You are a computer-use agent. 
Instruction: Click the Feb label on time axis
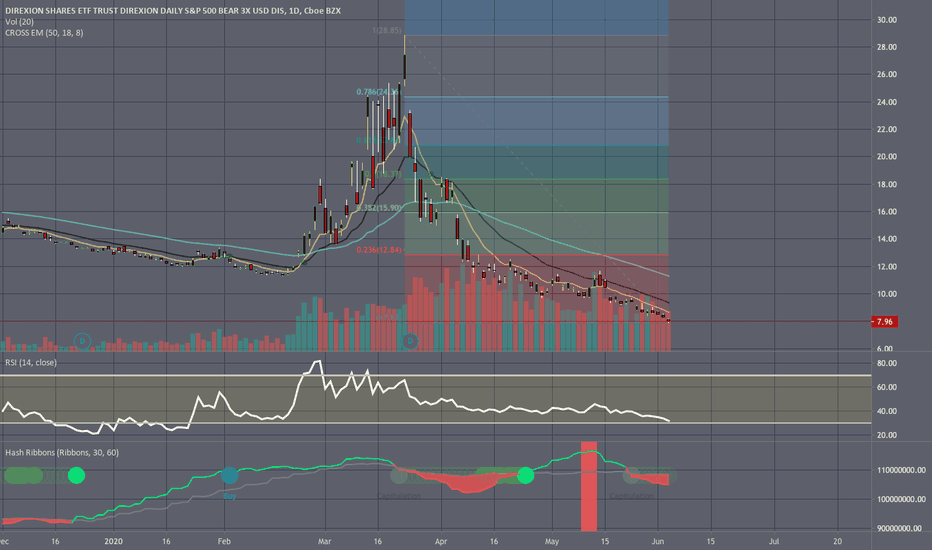point(224,541)
